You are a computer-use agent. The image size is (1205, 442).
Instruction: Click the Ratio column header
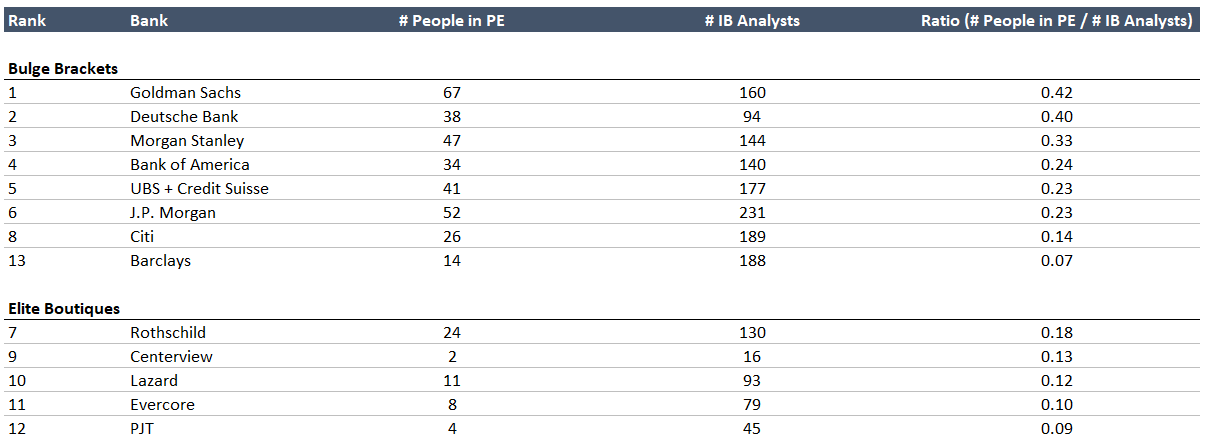pyautogui.click(x=1056, y=20)
